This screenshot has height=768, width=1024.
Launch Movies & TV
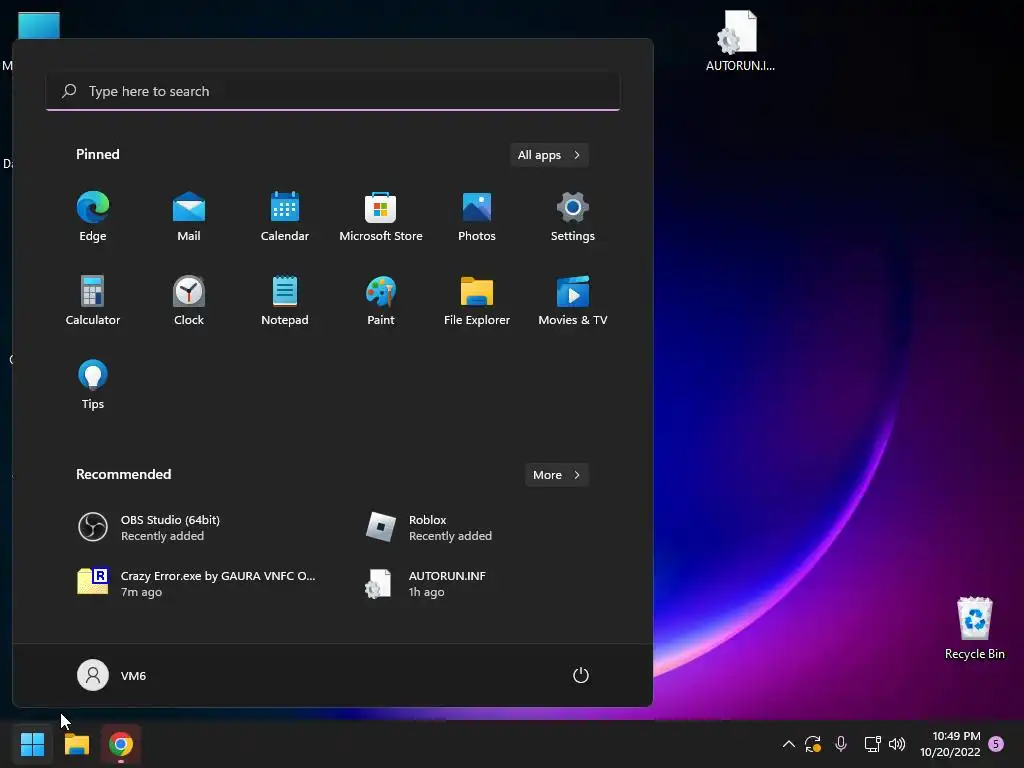pos(573,300)
